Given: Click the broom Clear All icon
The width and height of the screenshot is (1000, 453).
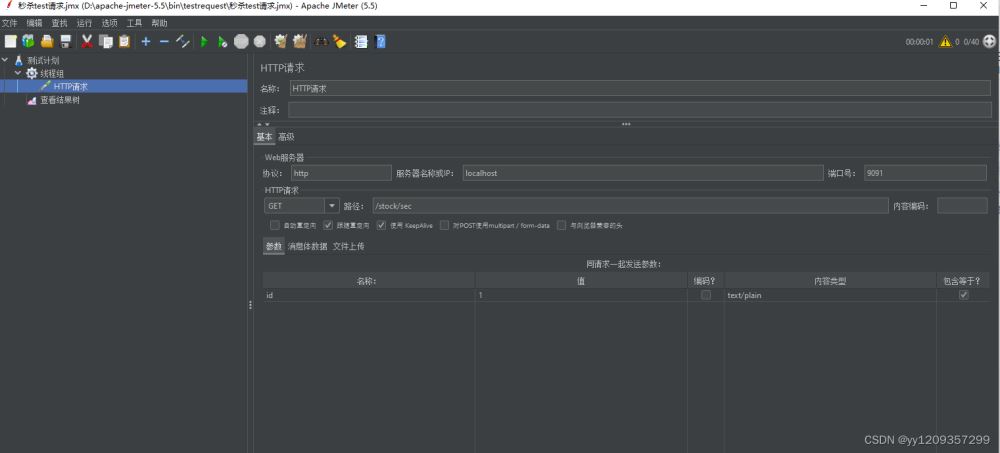Looking at the screenshot, I should [339, 41].
